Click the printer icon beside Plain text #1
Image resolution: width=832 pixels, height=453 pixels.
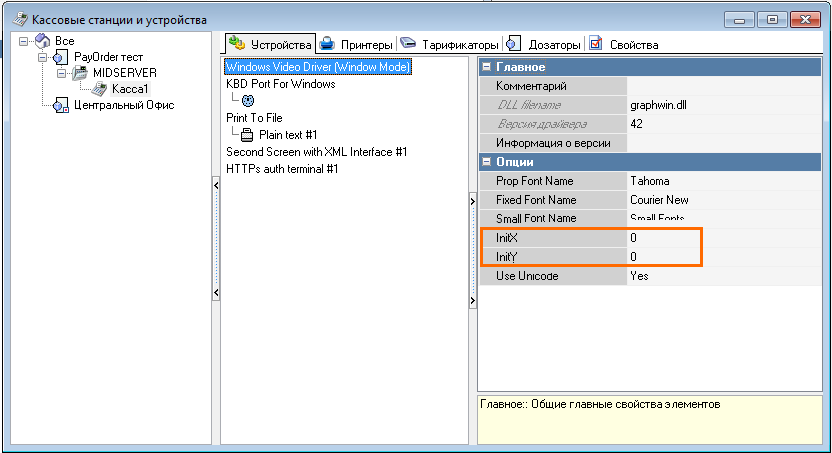point(247,134)
